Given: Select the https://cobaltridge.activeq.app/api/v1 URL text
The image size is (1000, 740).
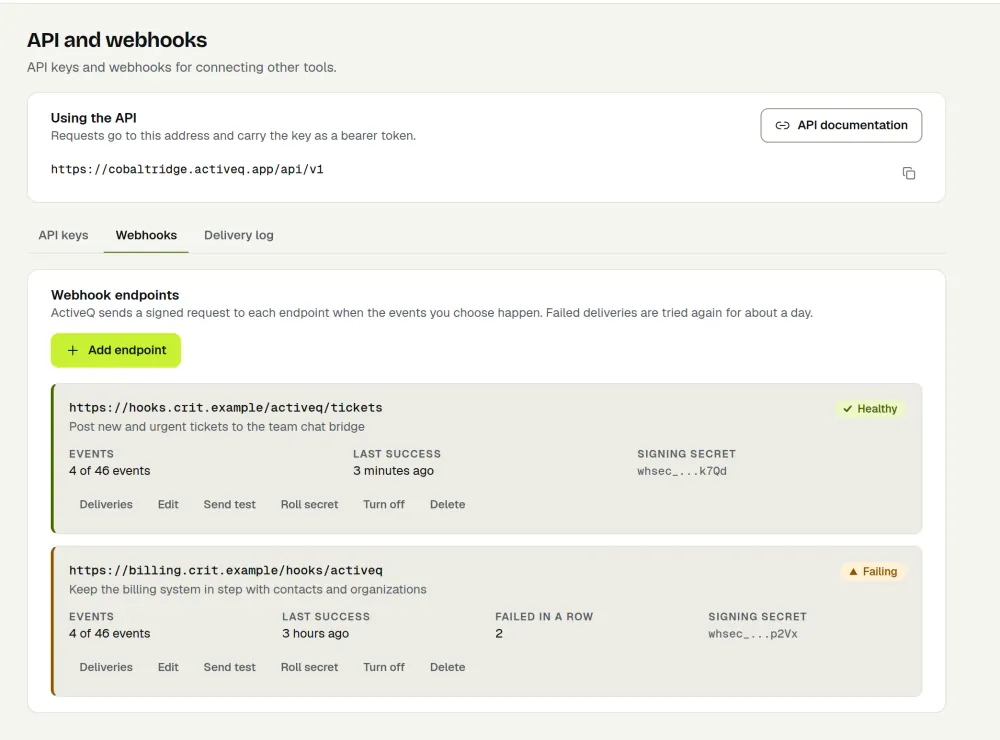Looking at the screenshot, I should pos(187,169).
